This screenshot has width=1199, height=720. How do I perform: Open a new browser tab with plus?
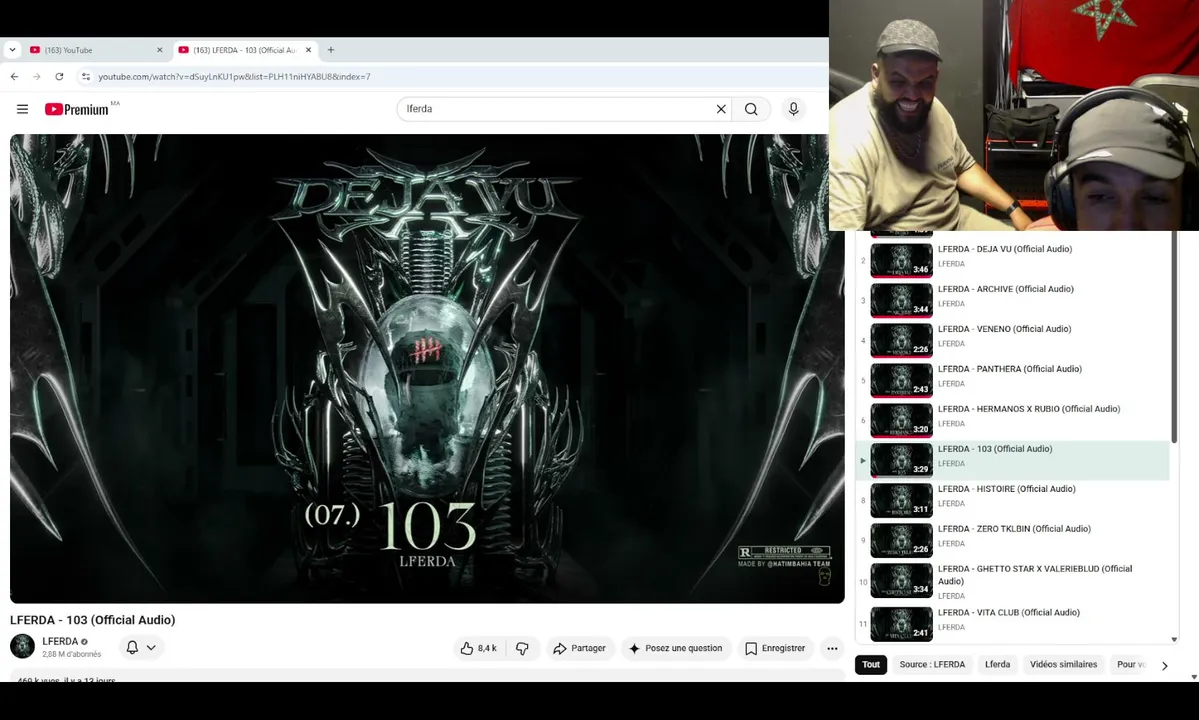pos(330,50)
